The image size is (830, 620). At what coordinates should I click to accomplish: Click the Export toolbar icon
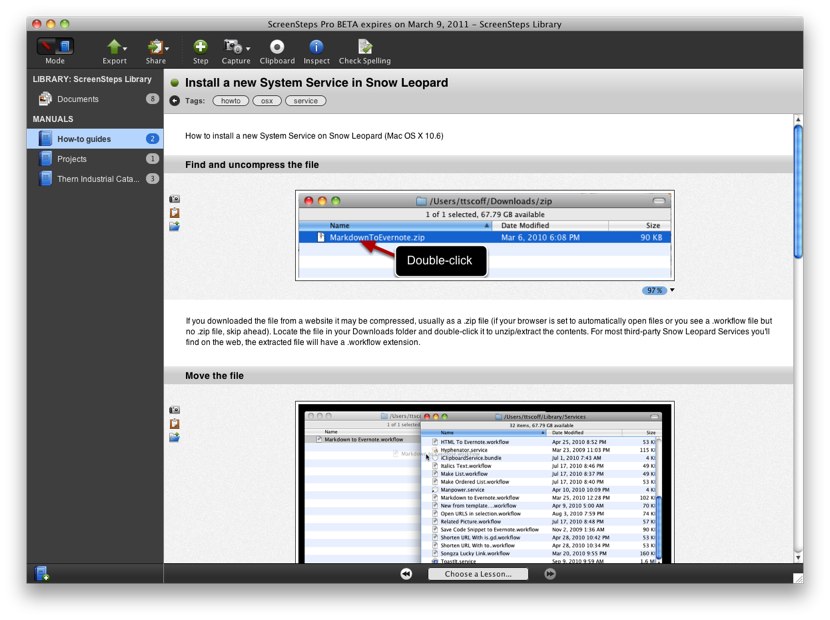pyautogui.click(x=114, y=46)
